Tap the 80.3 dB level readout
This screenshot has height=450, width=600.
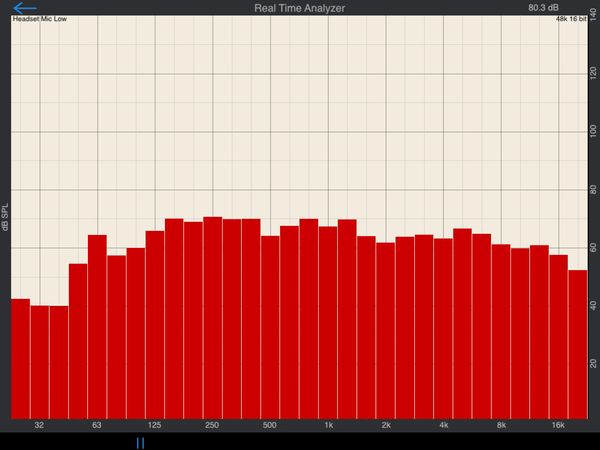tap(543, 8)
